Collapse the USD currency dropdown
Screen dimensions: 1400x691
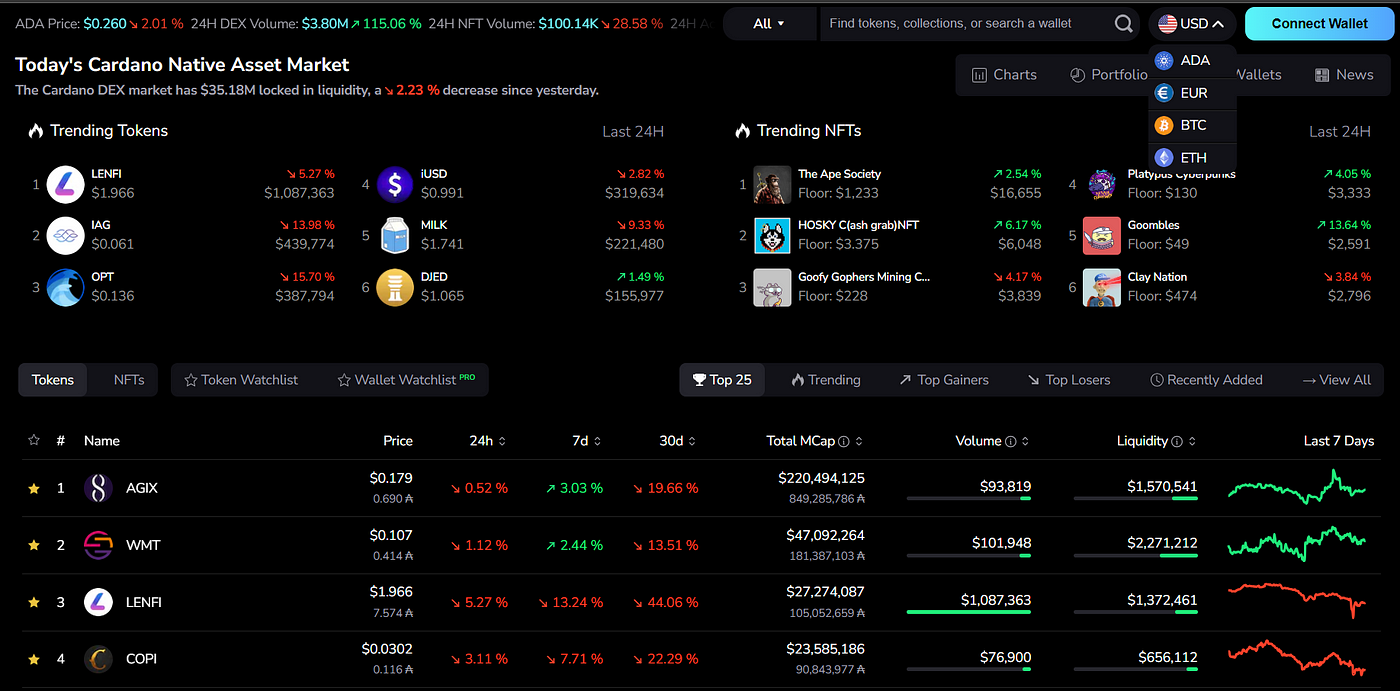click(1192, 23)
